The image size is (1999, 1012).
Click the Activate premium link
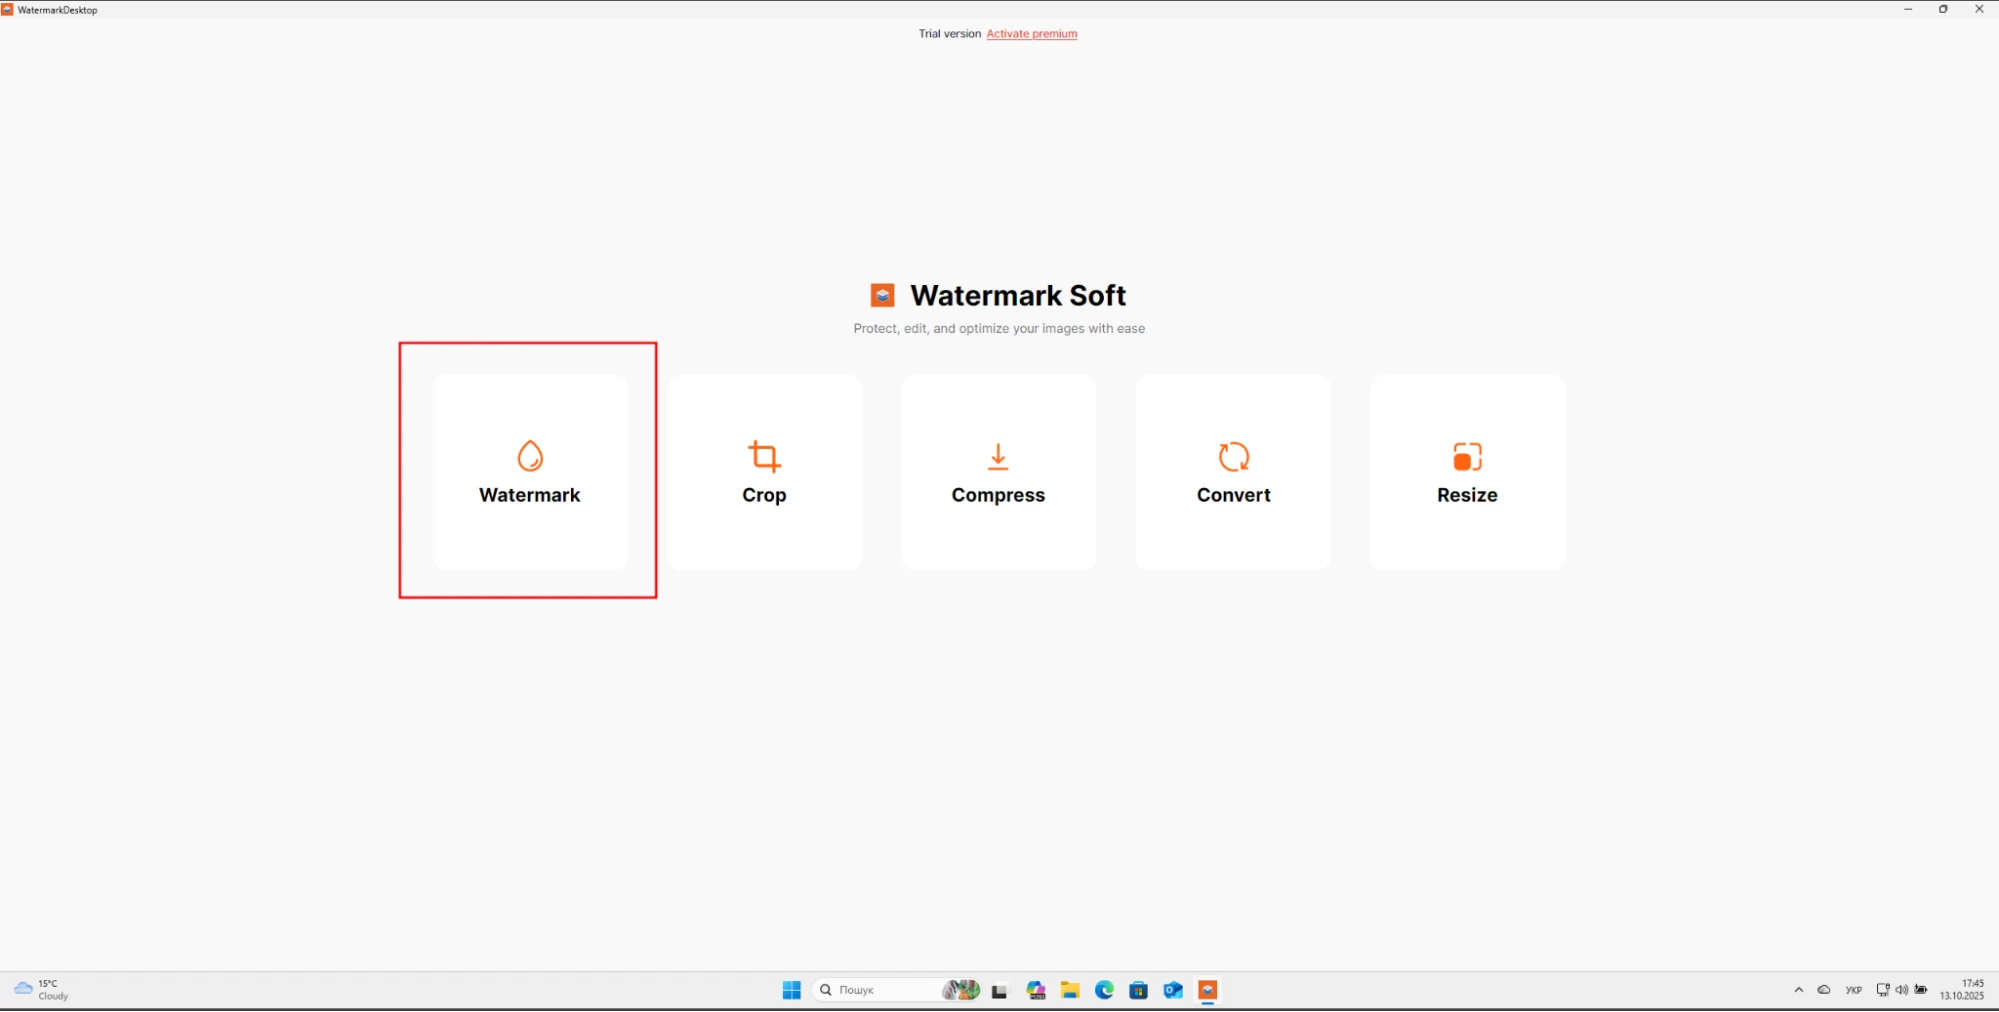click(1031, 33)
